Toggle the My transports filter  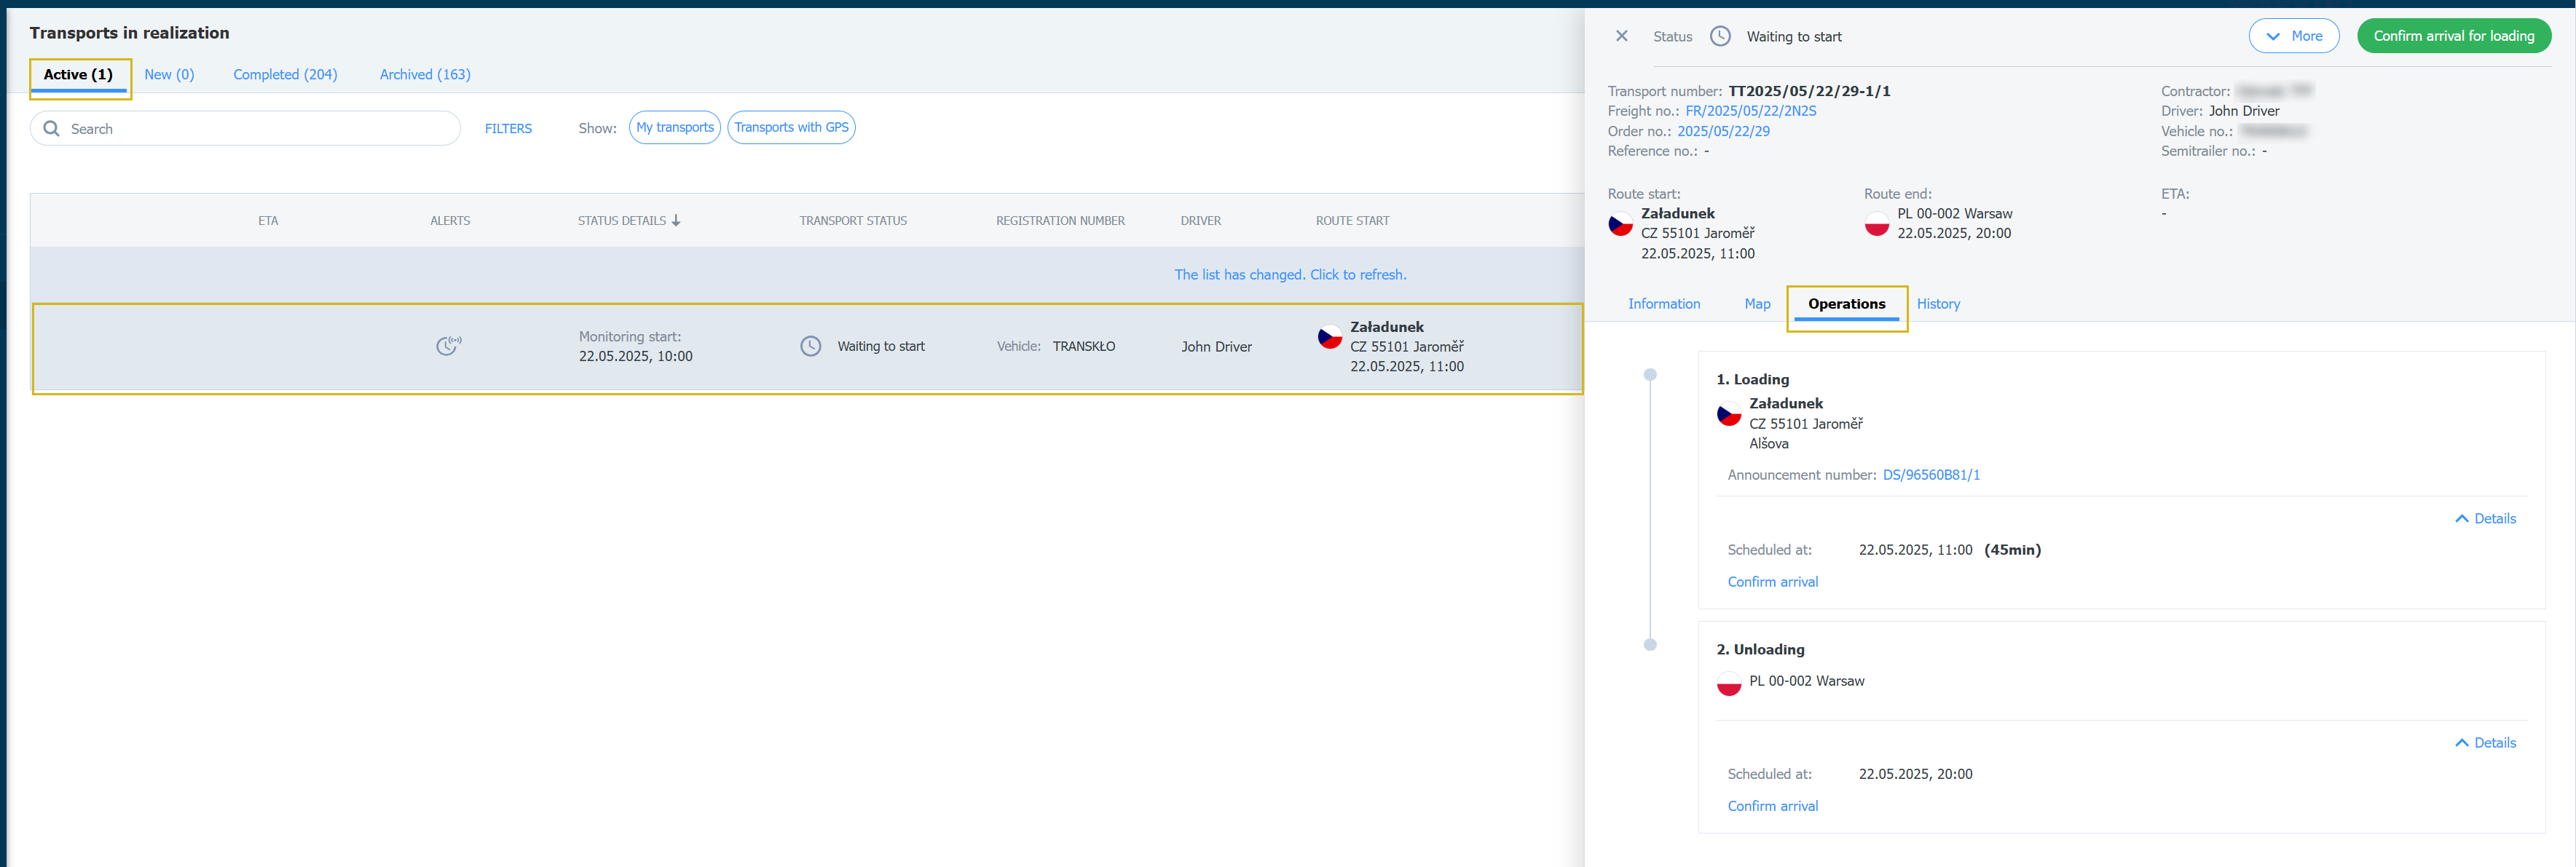pyautogui.click(x=675, y=127)
